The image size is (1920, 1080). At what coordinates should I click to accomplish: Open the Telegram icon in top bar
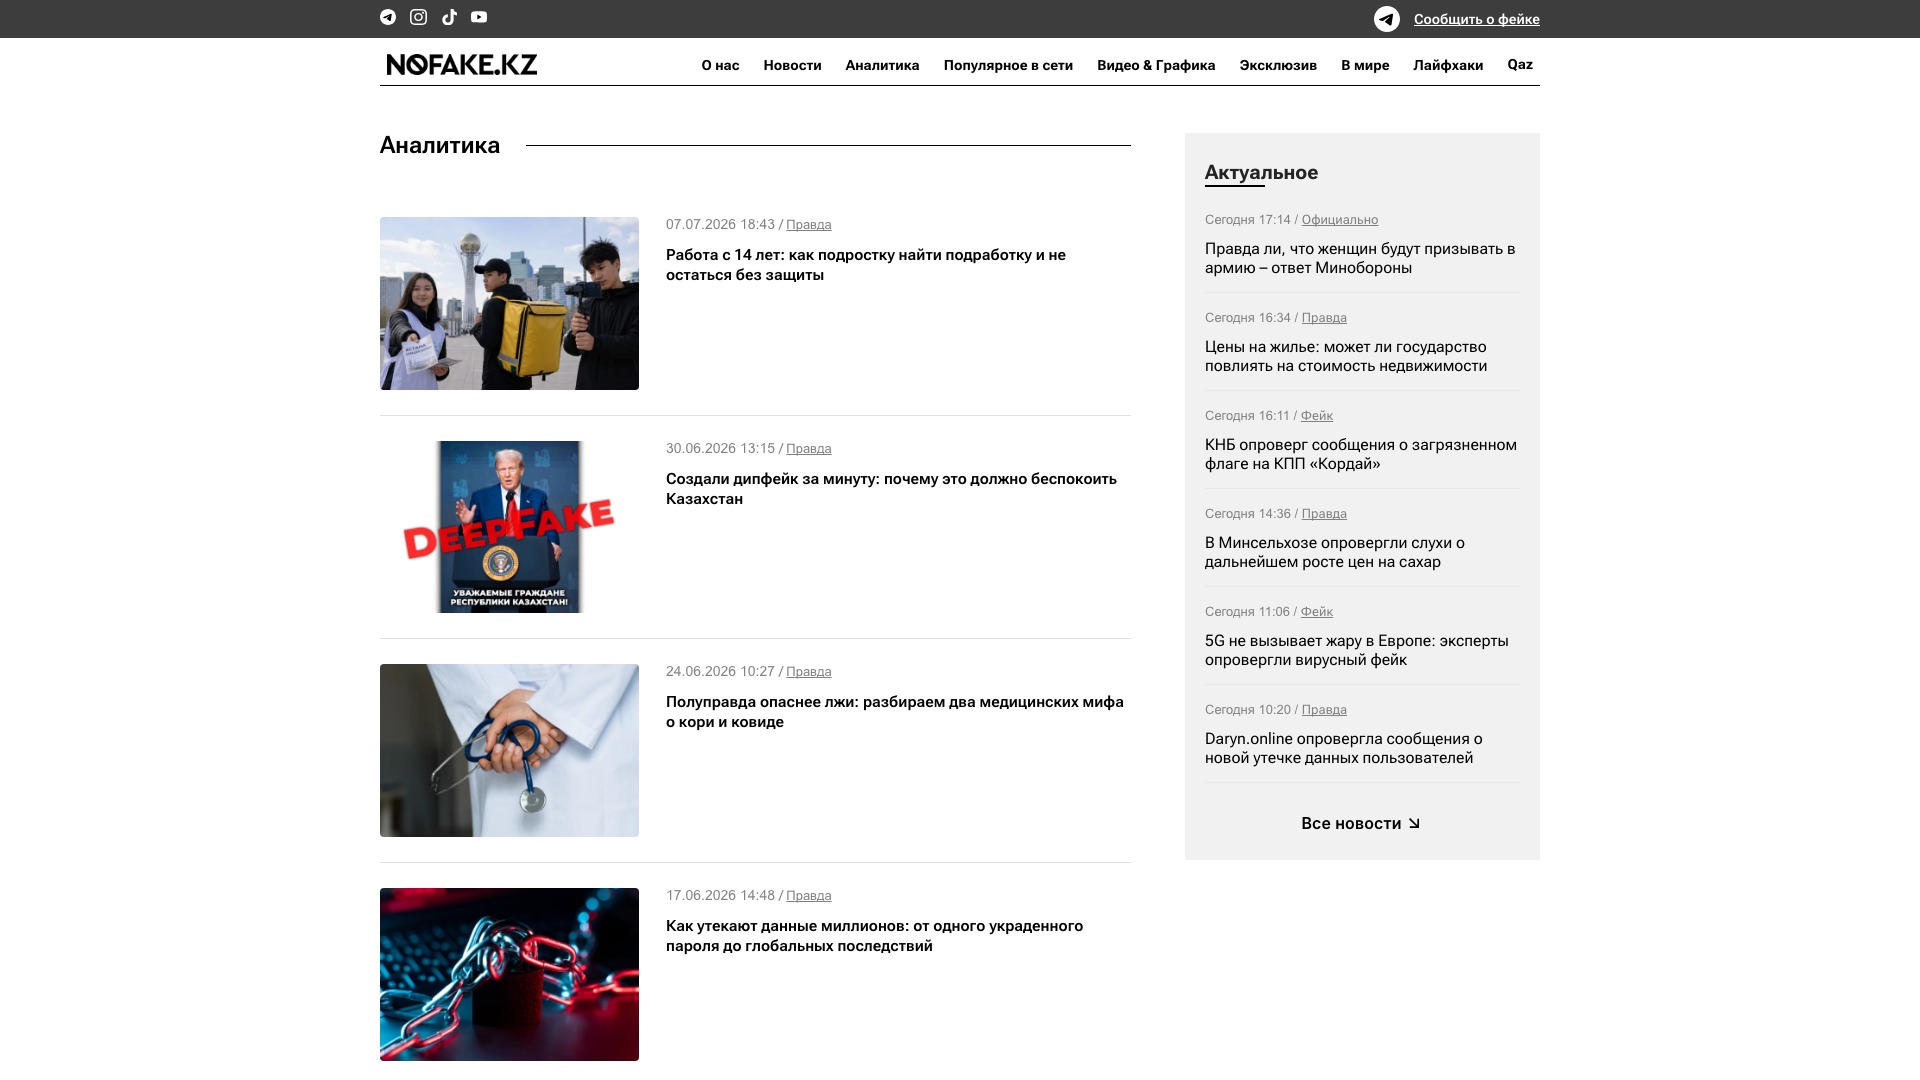click(388, 17)
